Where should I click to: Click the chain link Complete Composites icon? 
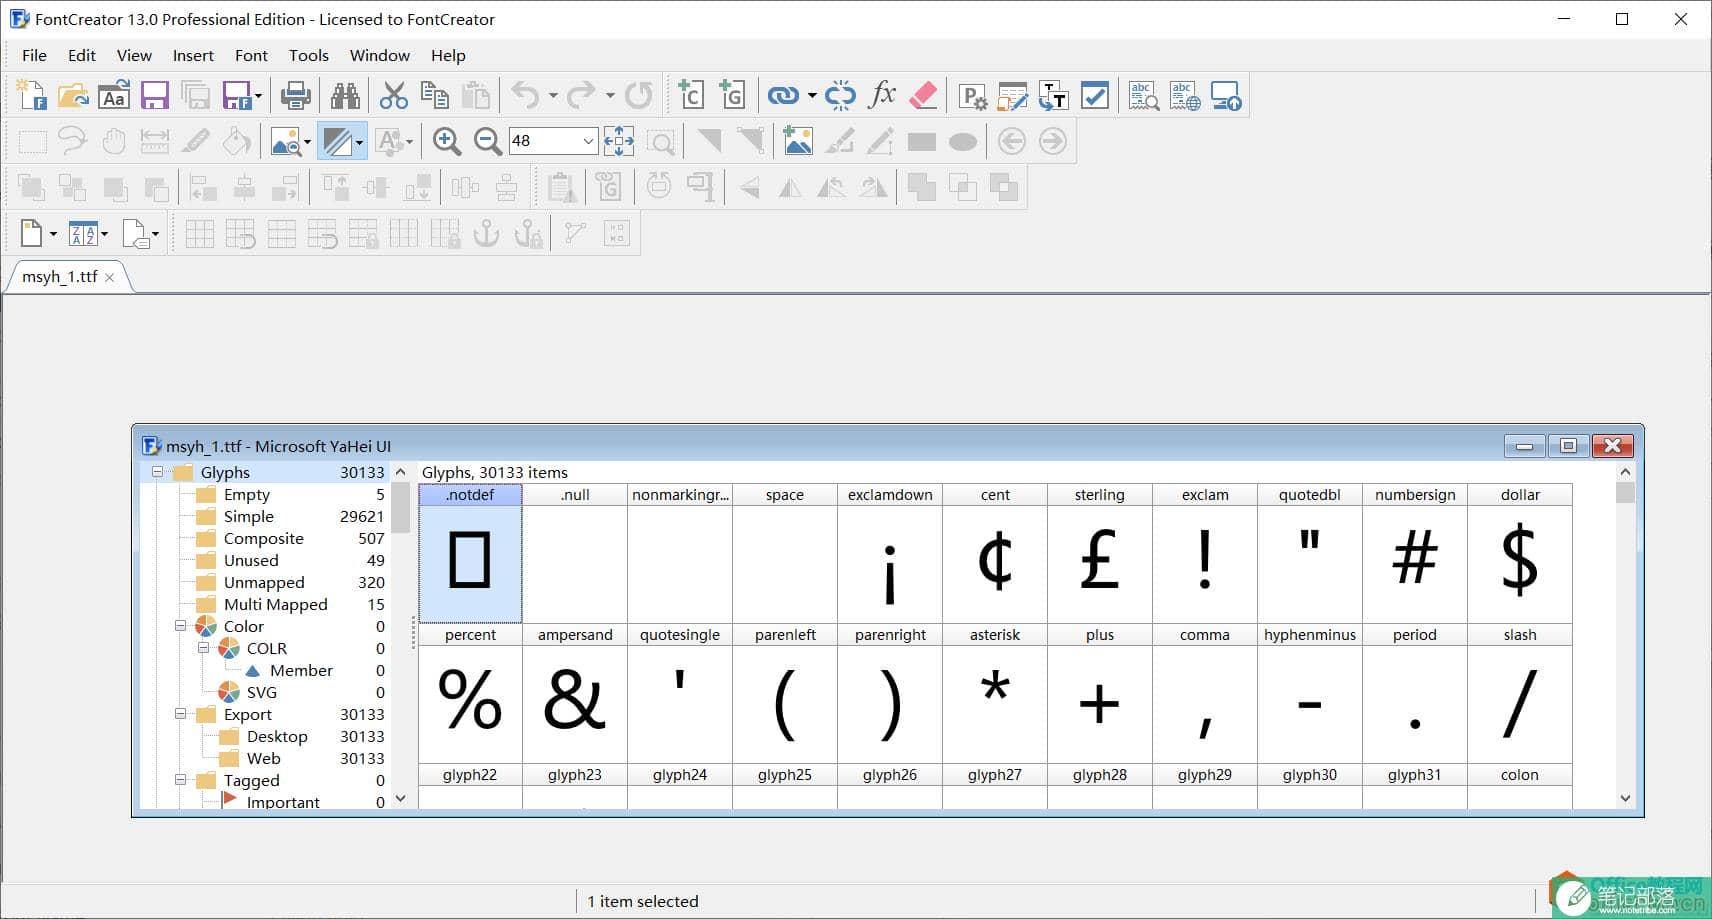[783, 96]
